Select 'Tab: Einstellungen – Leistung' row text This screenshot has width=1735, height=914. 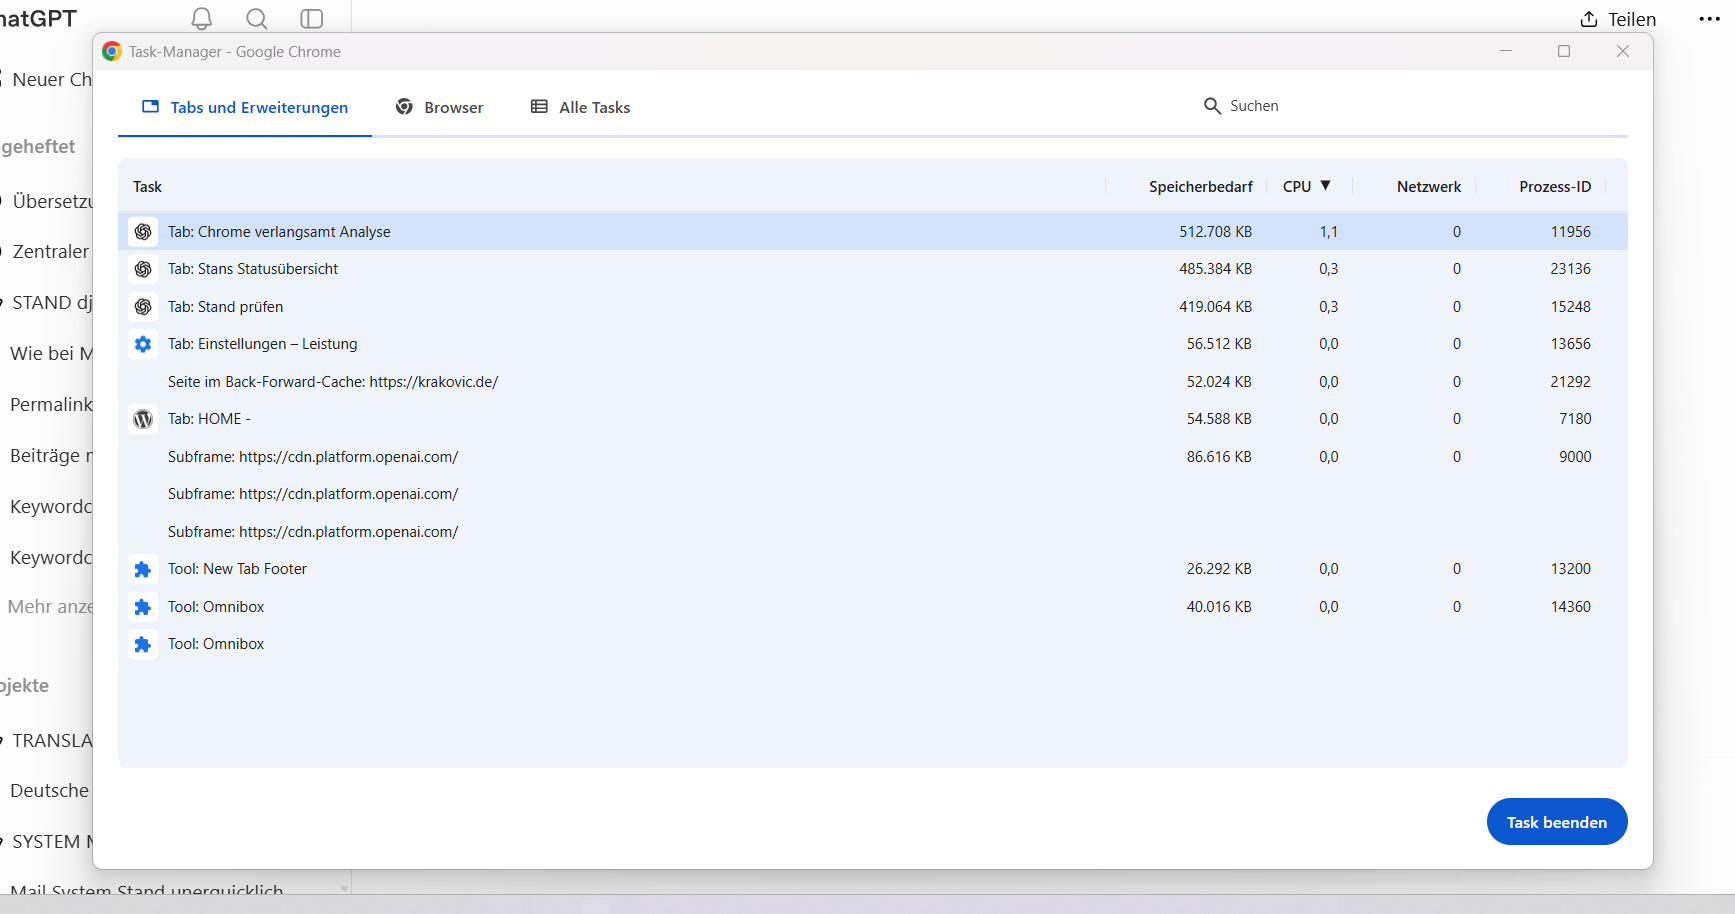pos(262,344)
